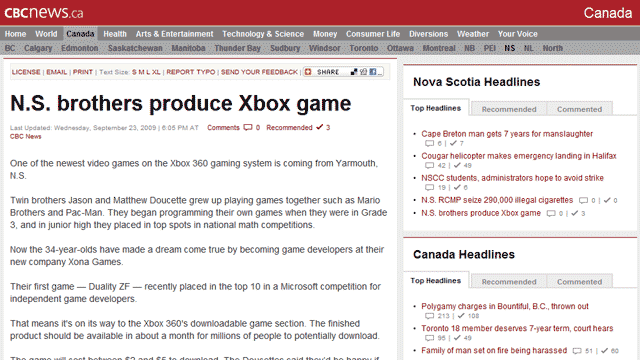Image resolution: width=640 pixels, height=360 pixels.
Task: Click REPORT TYPO link
Action: pos(191,72)
